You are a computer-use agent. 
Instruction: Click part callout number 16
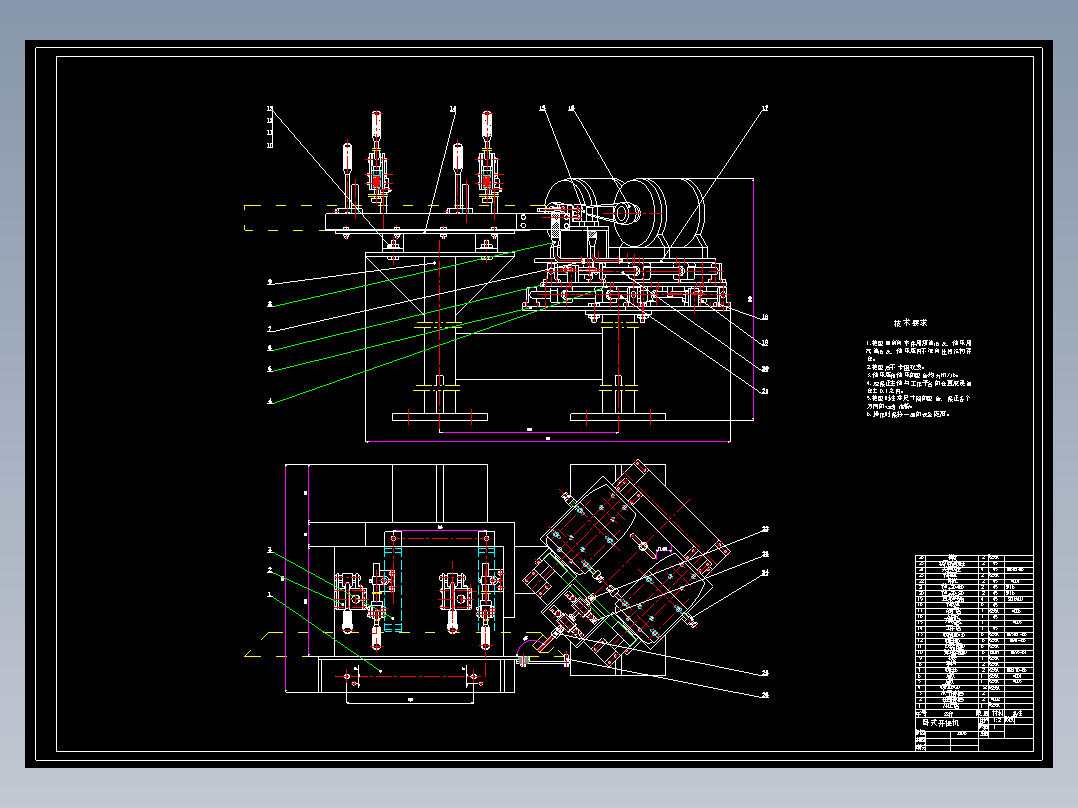[571, 108]
